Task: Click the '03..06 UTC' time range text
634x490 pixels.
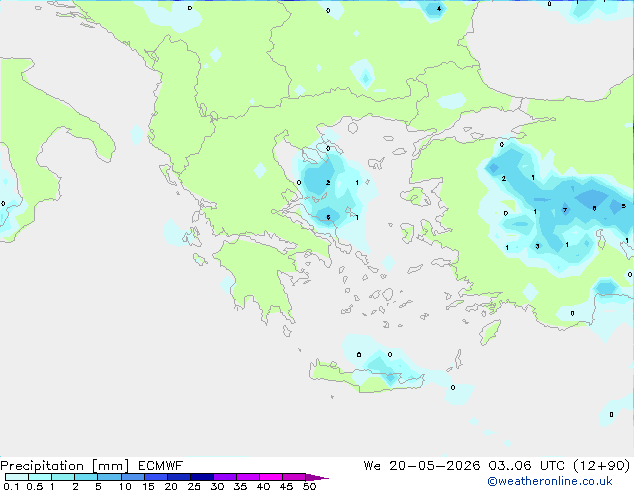Action: pos(526,466)
